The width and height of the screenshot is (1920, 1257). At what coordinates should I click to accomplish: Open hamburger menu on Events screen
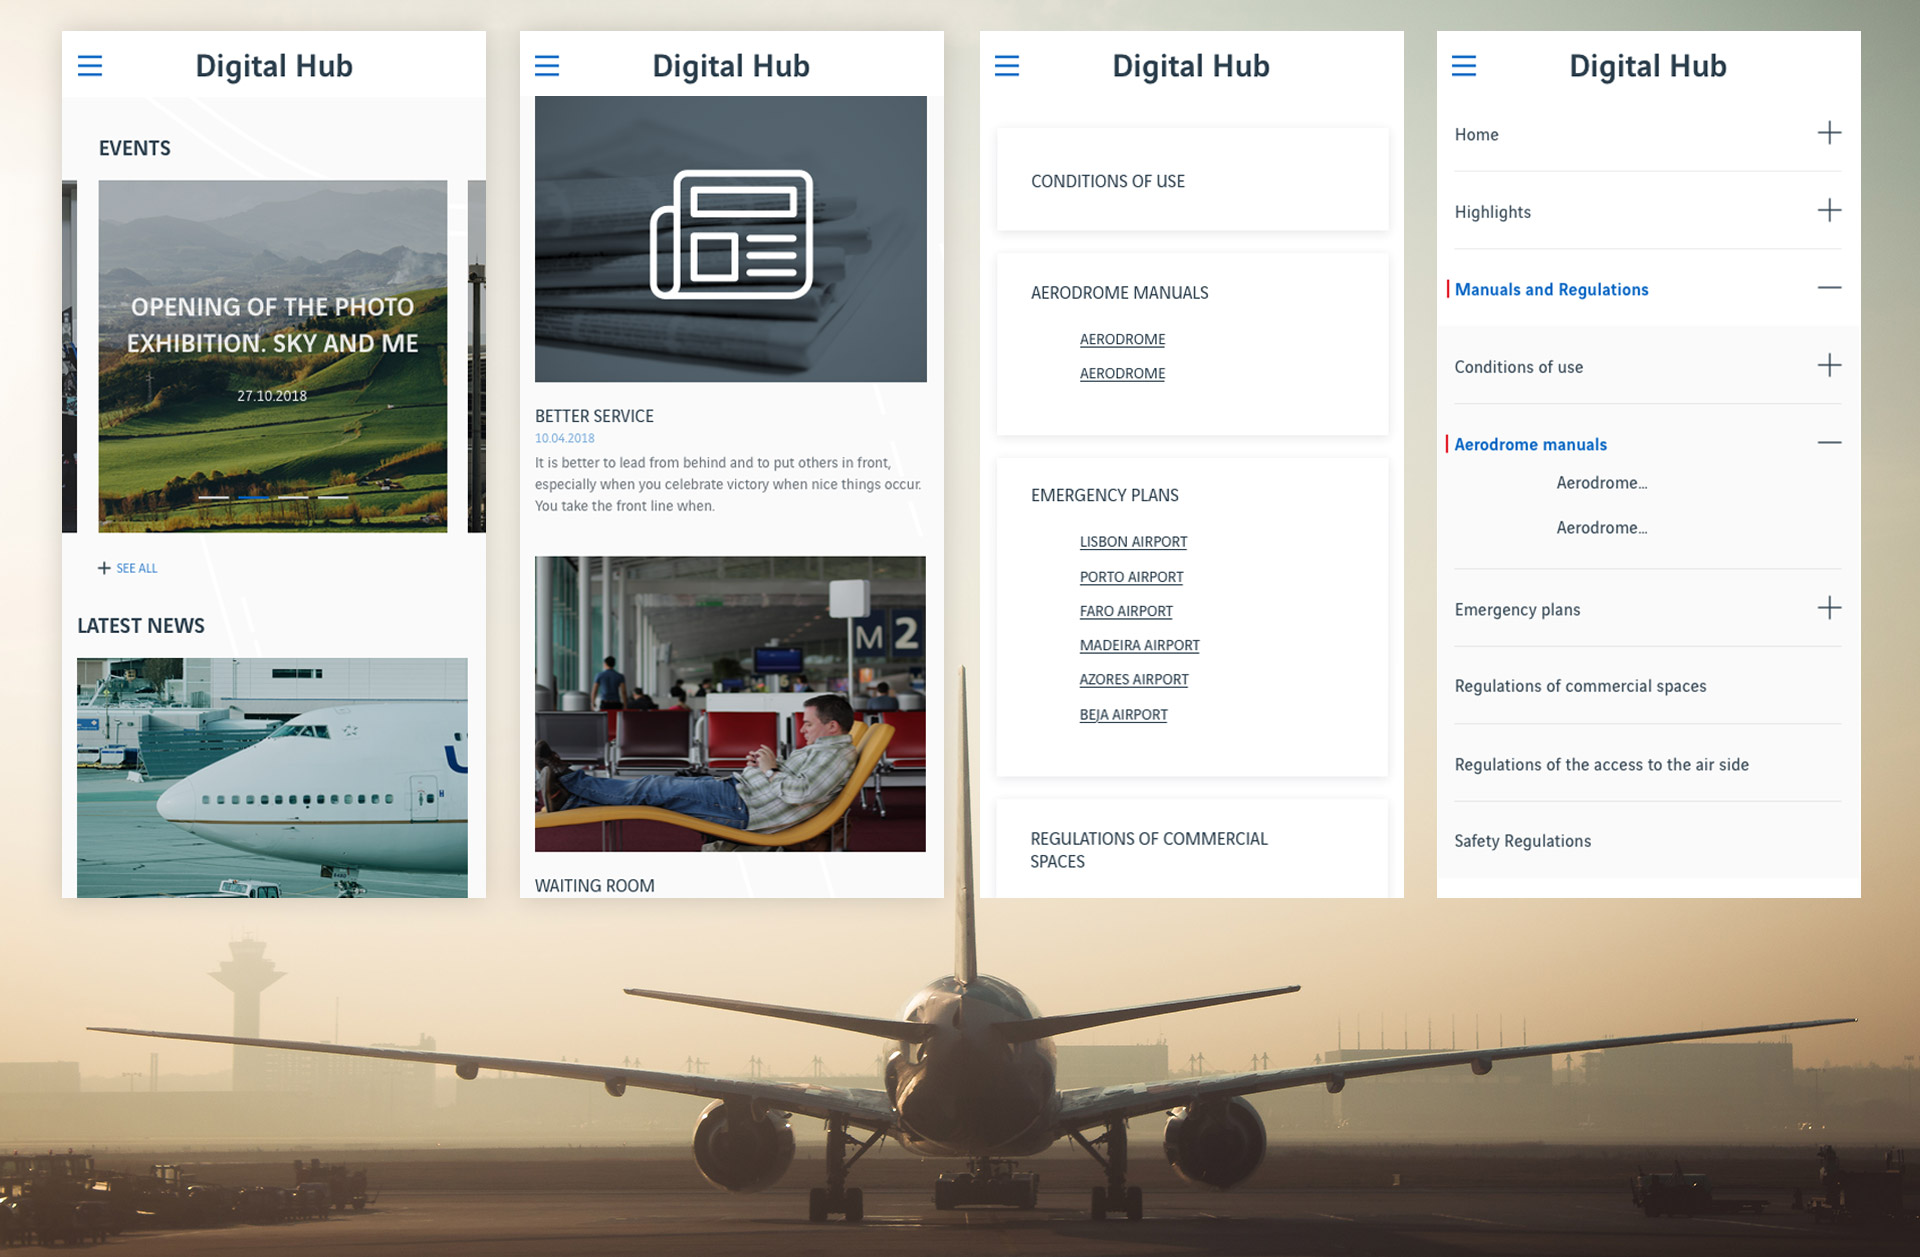(90, 66)
